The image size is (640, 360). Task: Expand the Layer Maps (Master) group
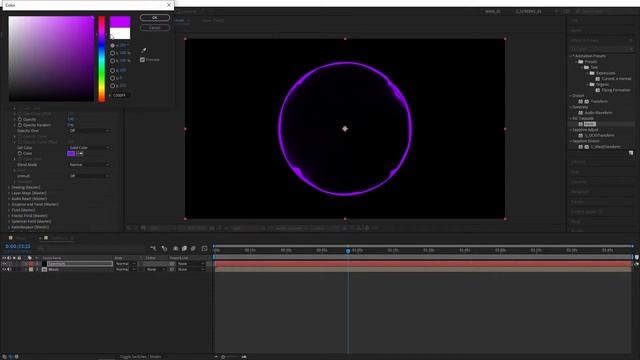pos(9,193)
